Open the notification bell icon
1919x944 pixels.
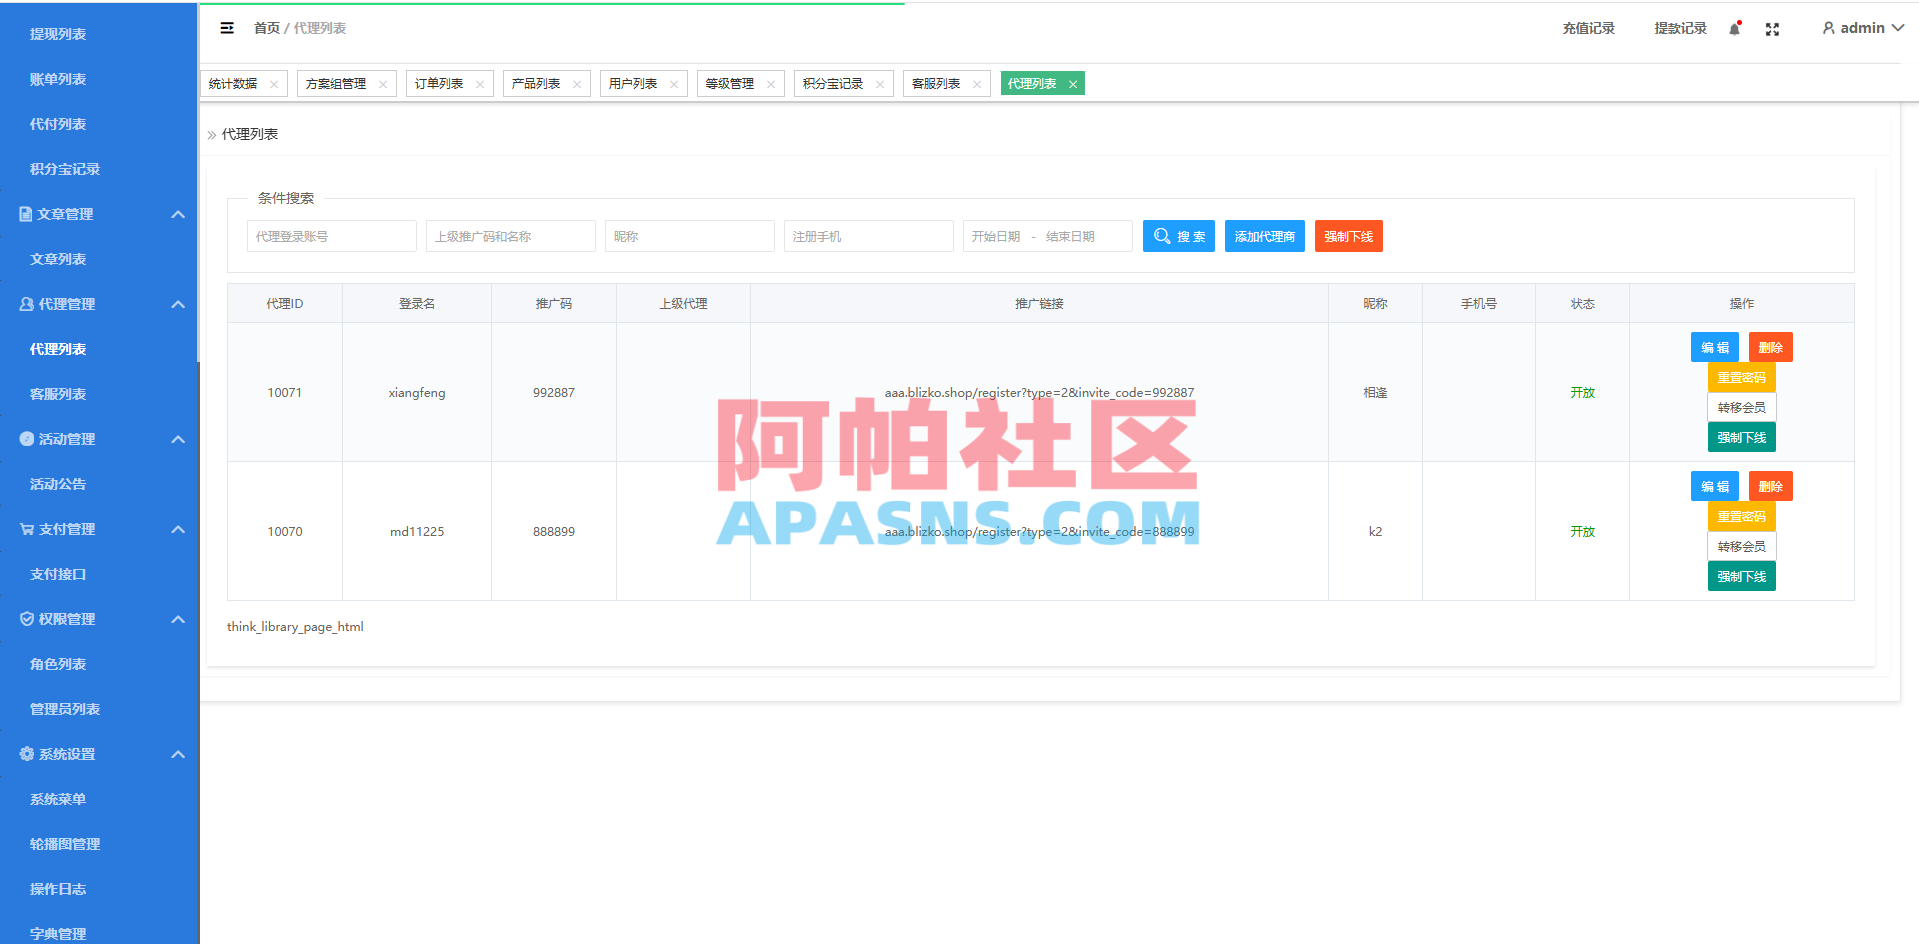pos(1735,29)
